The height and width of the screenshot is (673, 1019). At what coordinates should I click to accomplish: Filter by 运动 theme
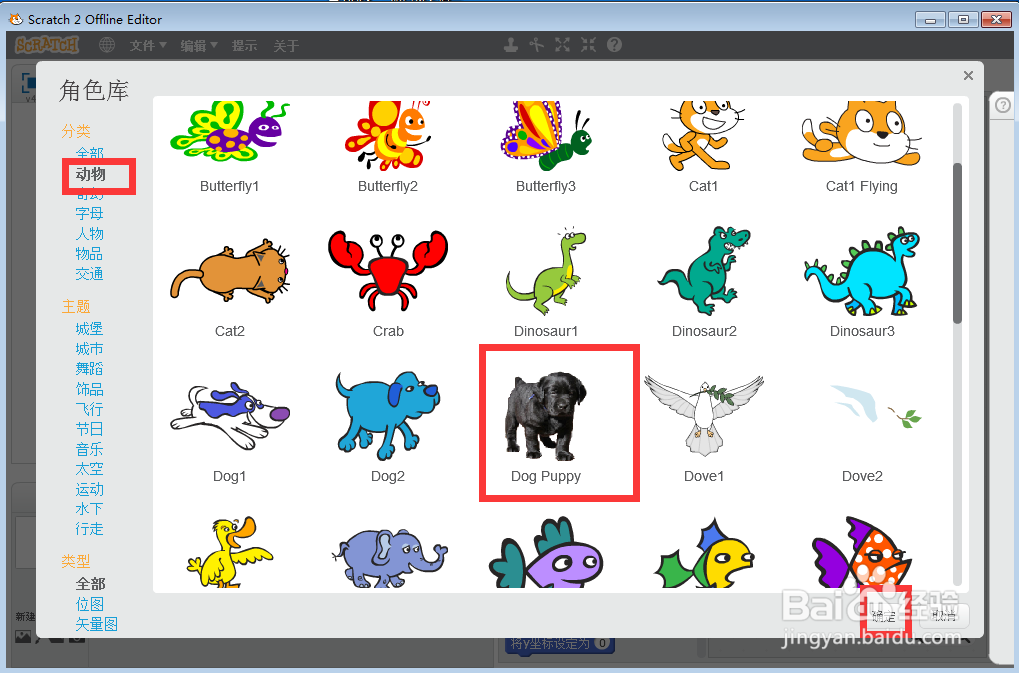[90, 489]
